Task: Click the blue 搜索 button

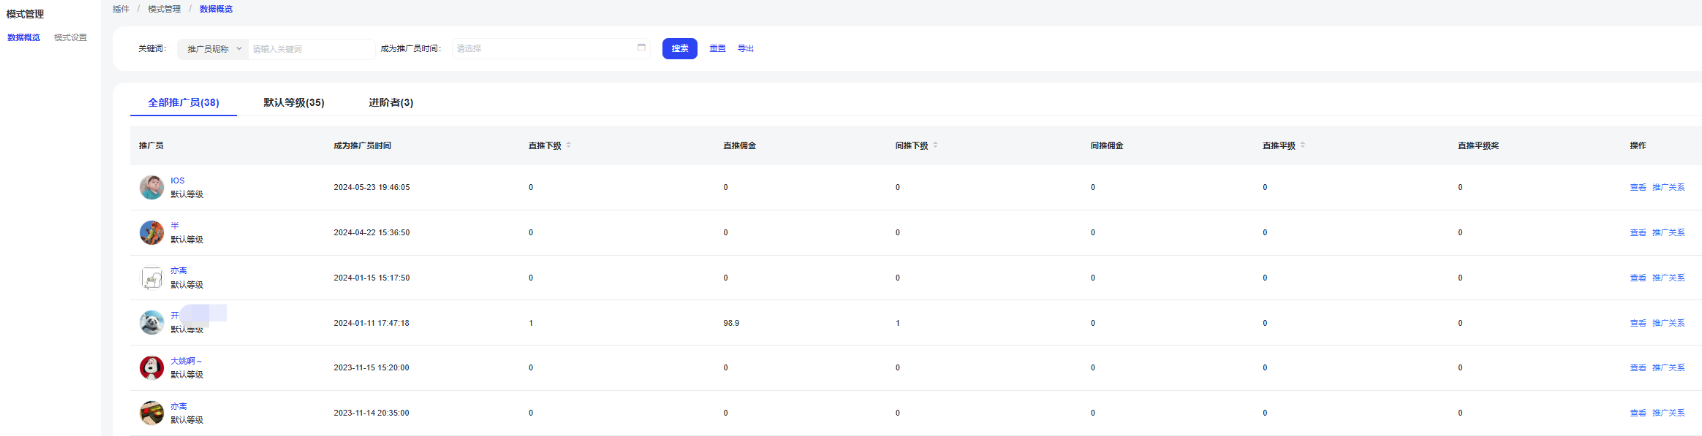Action: pyautogui.click(x=679, y=48)
